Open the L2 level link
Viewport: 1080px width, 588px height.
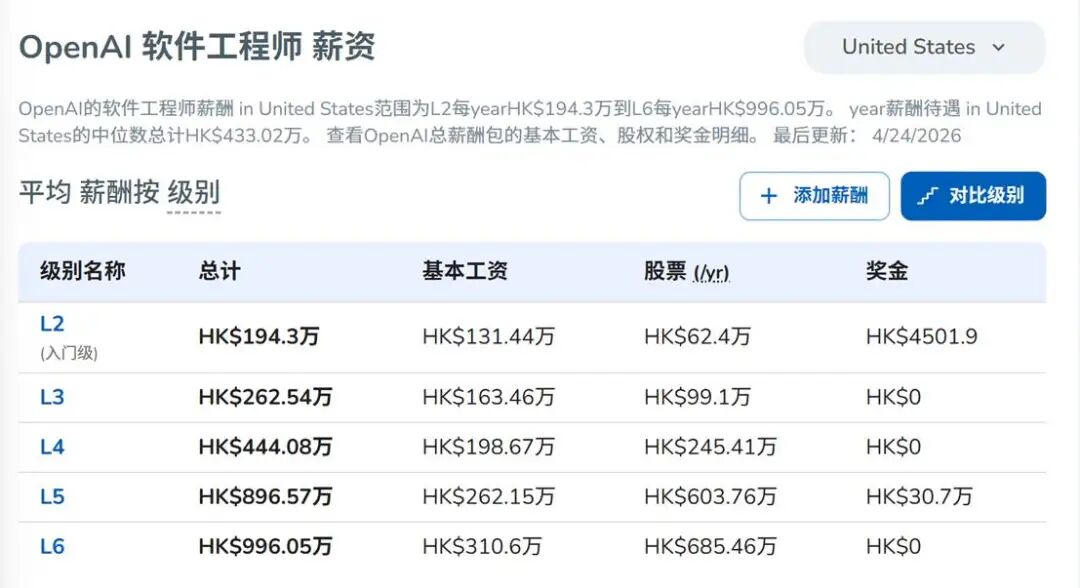point(52,324)
